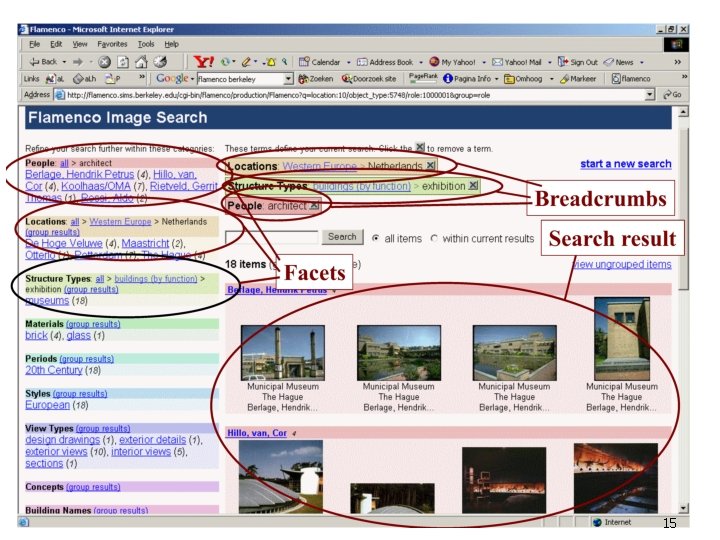This screenshot has height=540, width=720.
Task: Click the page scrollbar down arrow
Action: [x=683, y=508]
